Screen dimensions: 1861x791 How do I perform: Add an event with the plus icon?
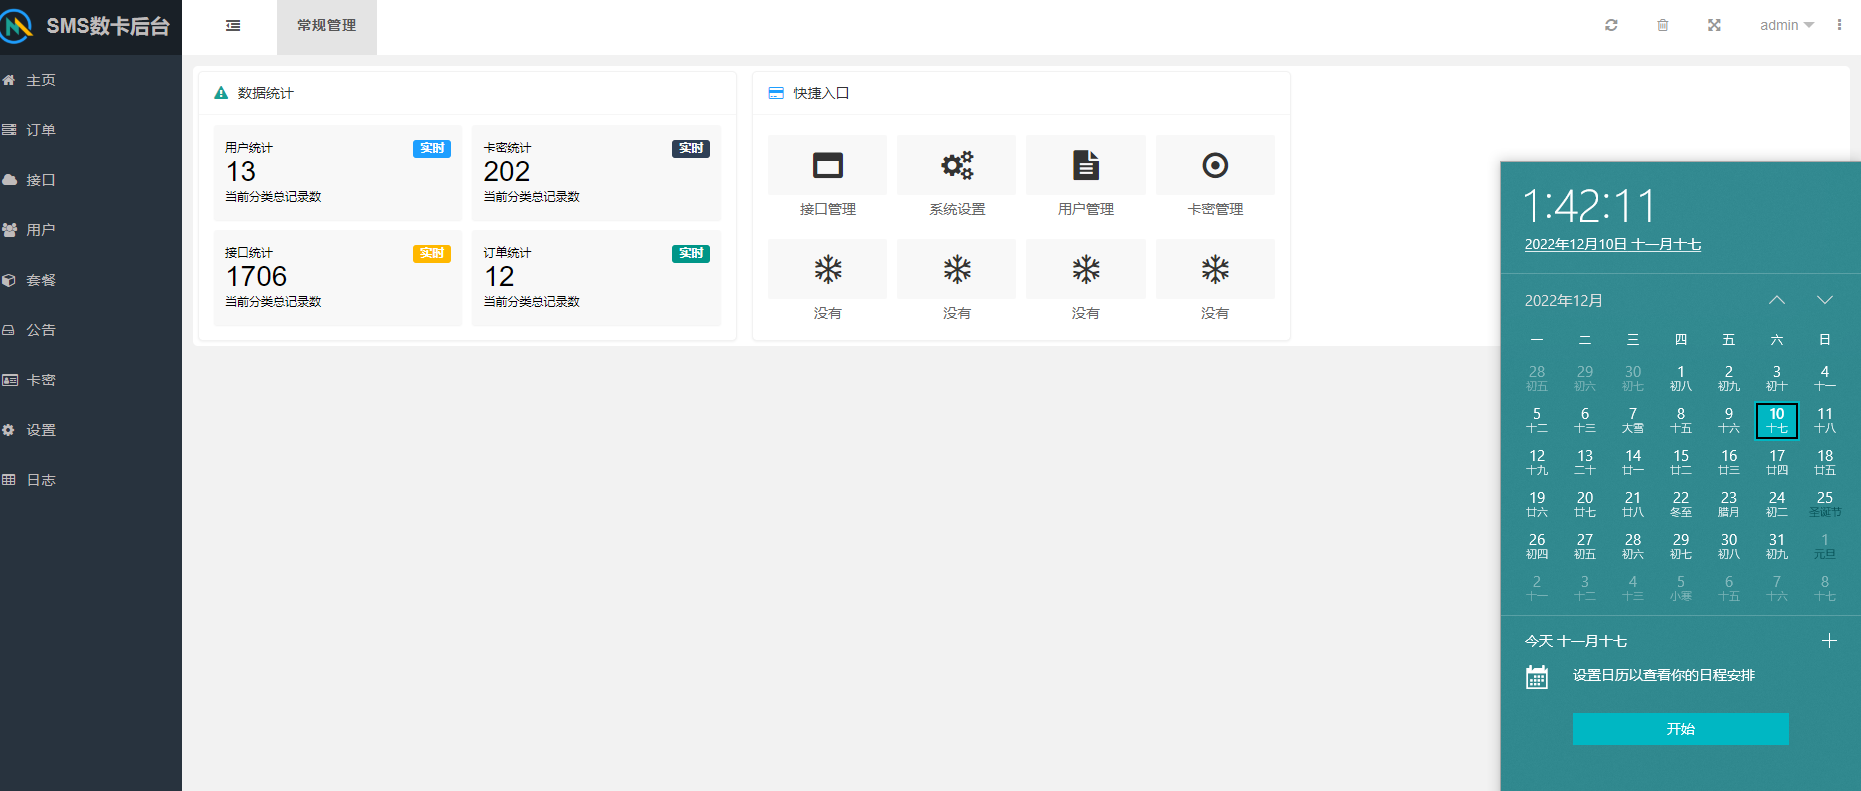[1829, 641]
